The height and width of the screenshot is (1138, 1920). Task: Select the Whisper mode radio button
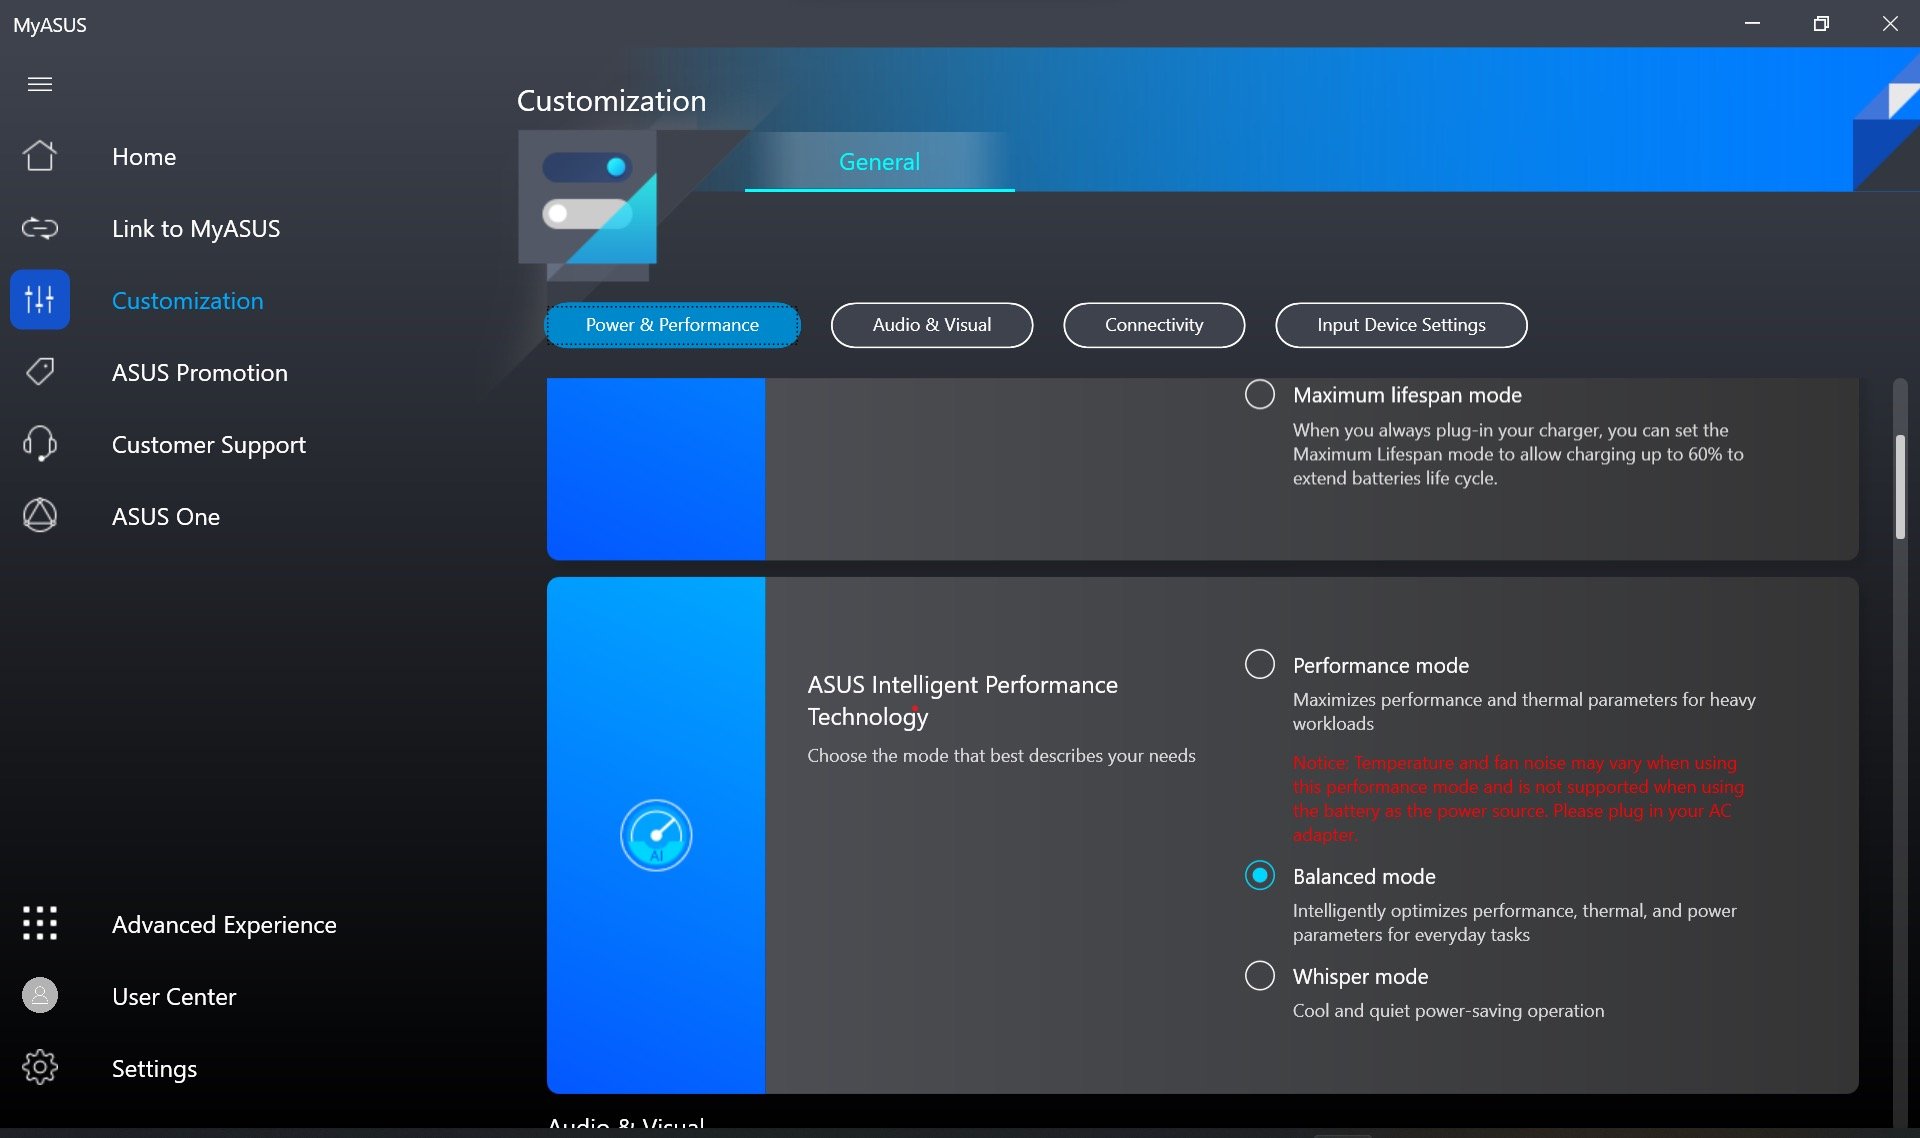[1258, 974]
